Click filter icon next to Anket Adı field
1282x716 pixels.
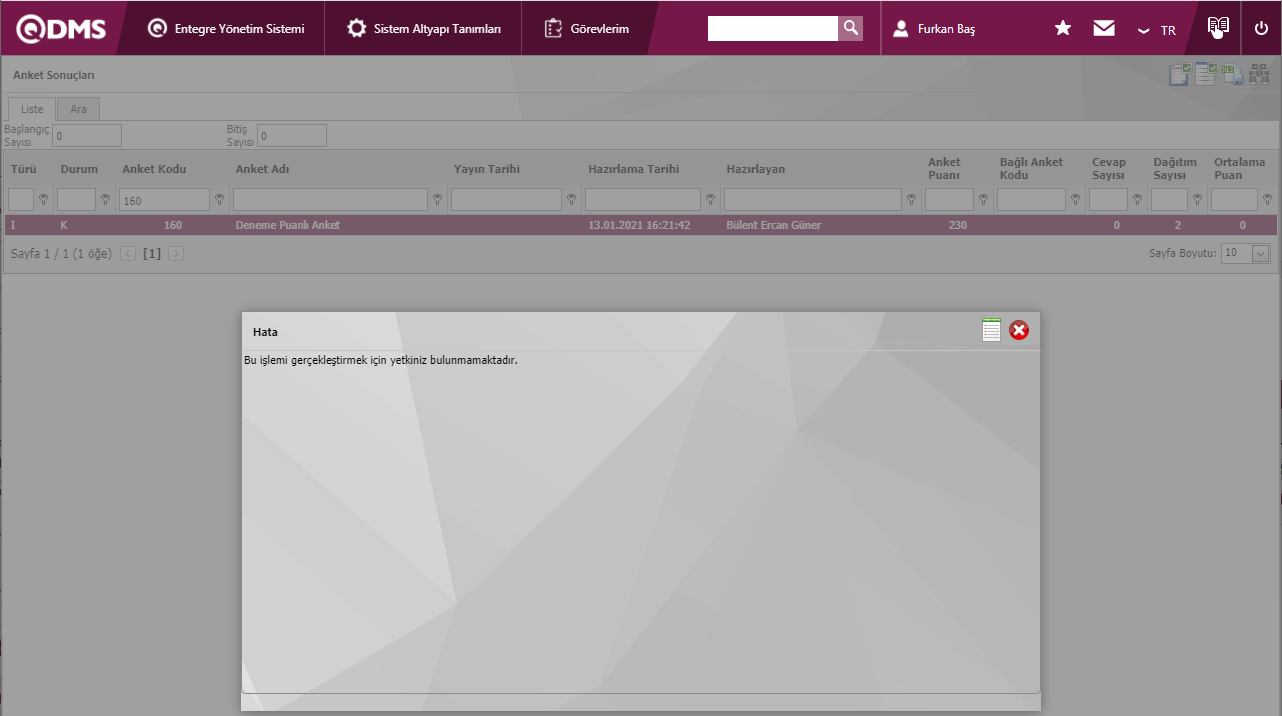point(437,200)
